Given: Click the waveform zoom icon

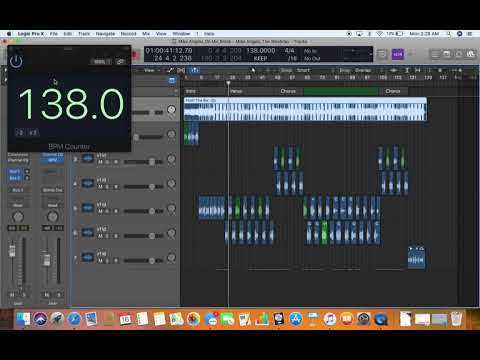Looking at the screenshot, I should coord(393,70).
